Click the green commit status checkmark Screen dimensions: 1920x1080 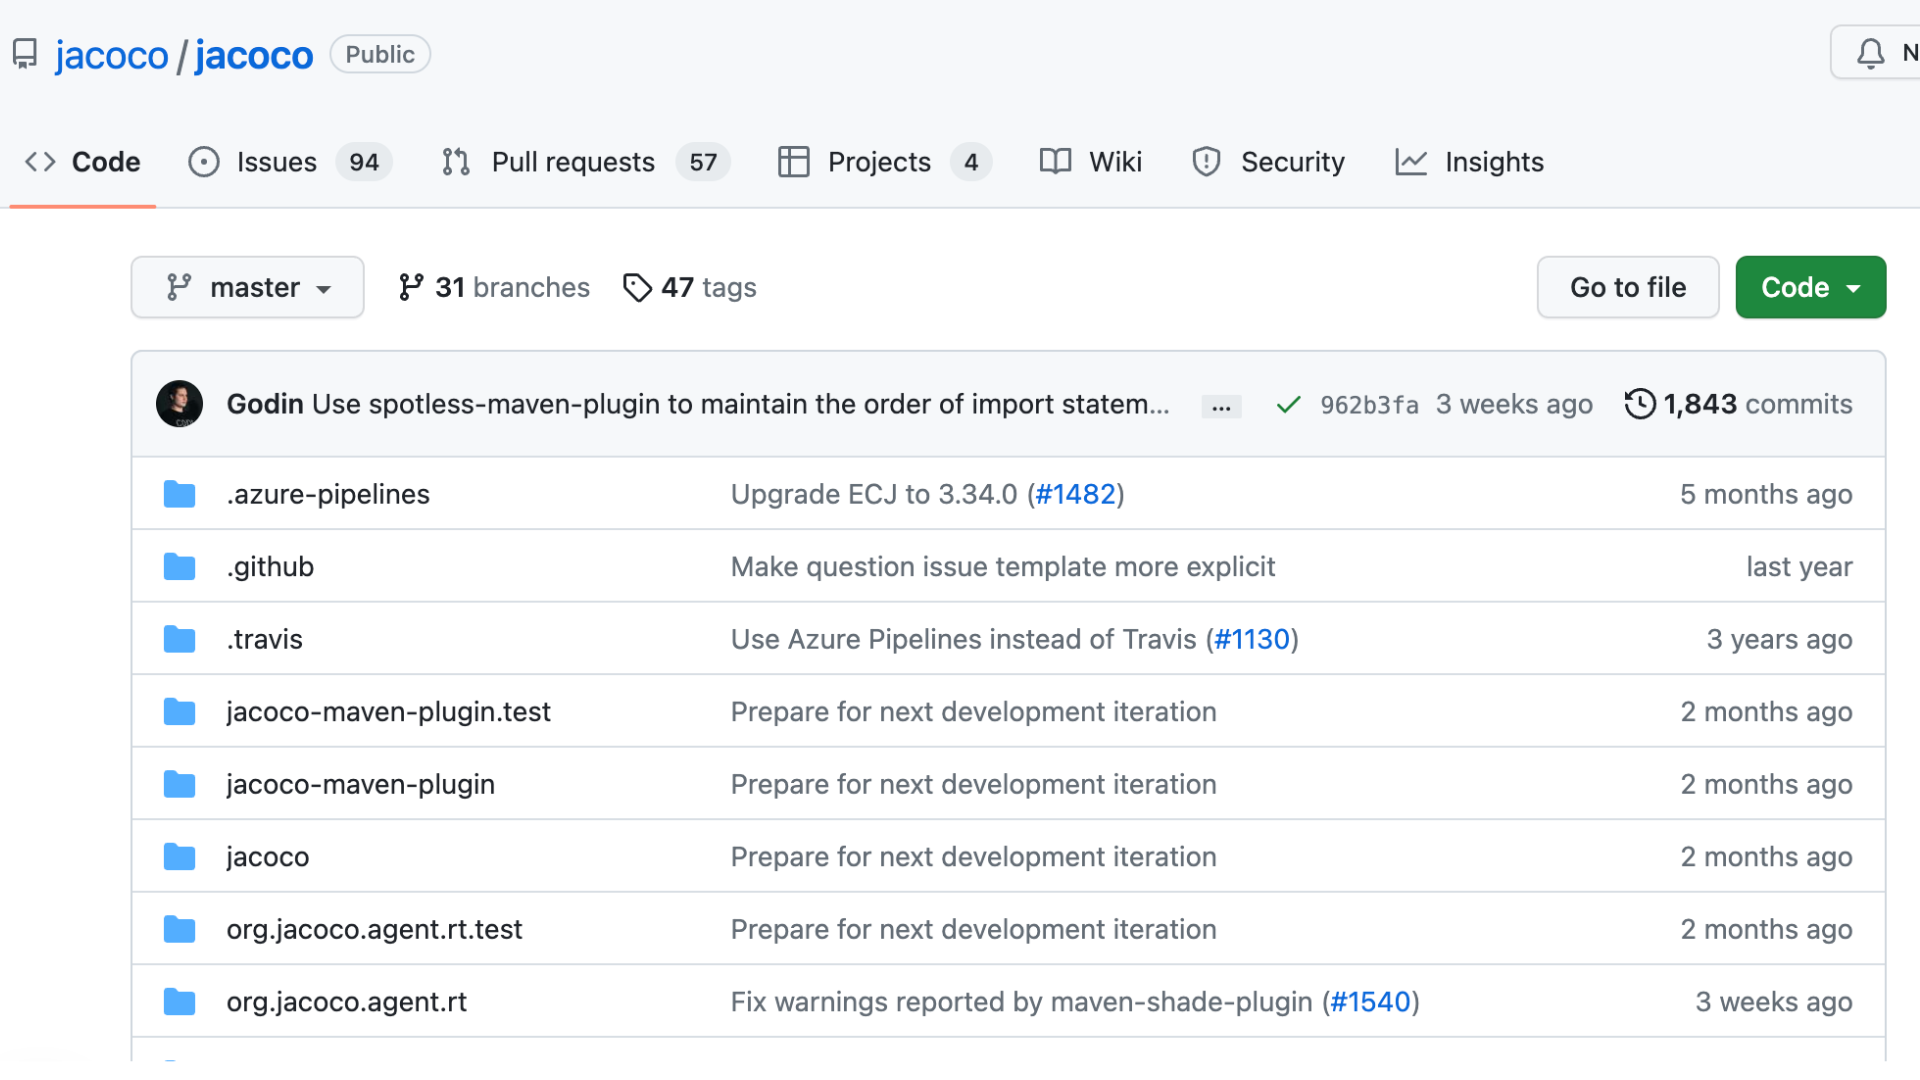1288,405
